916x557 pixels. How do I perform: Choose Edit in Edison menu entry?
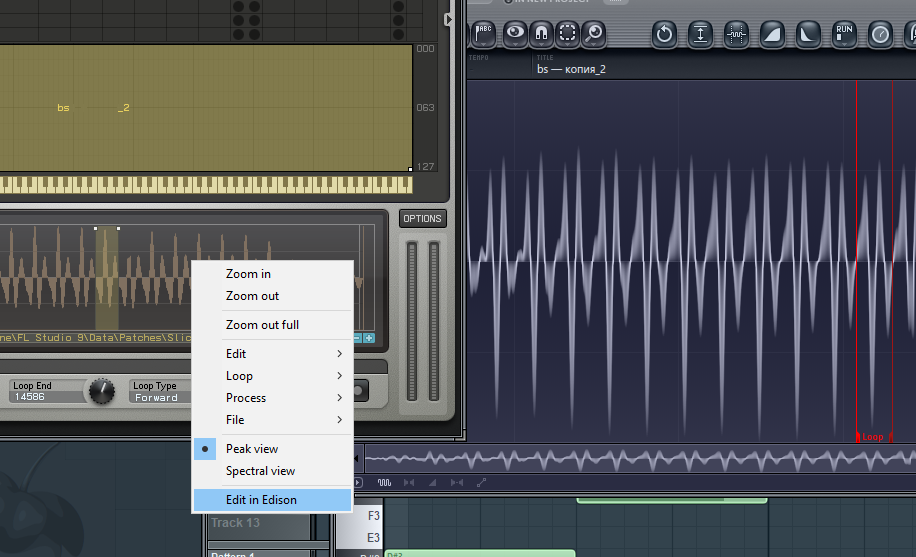(273, 500)
